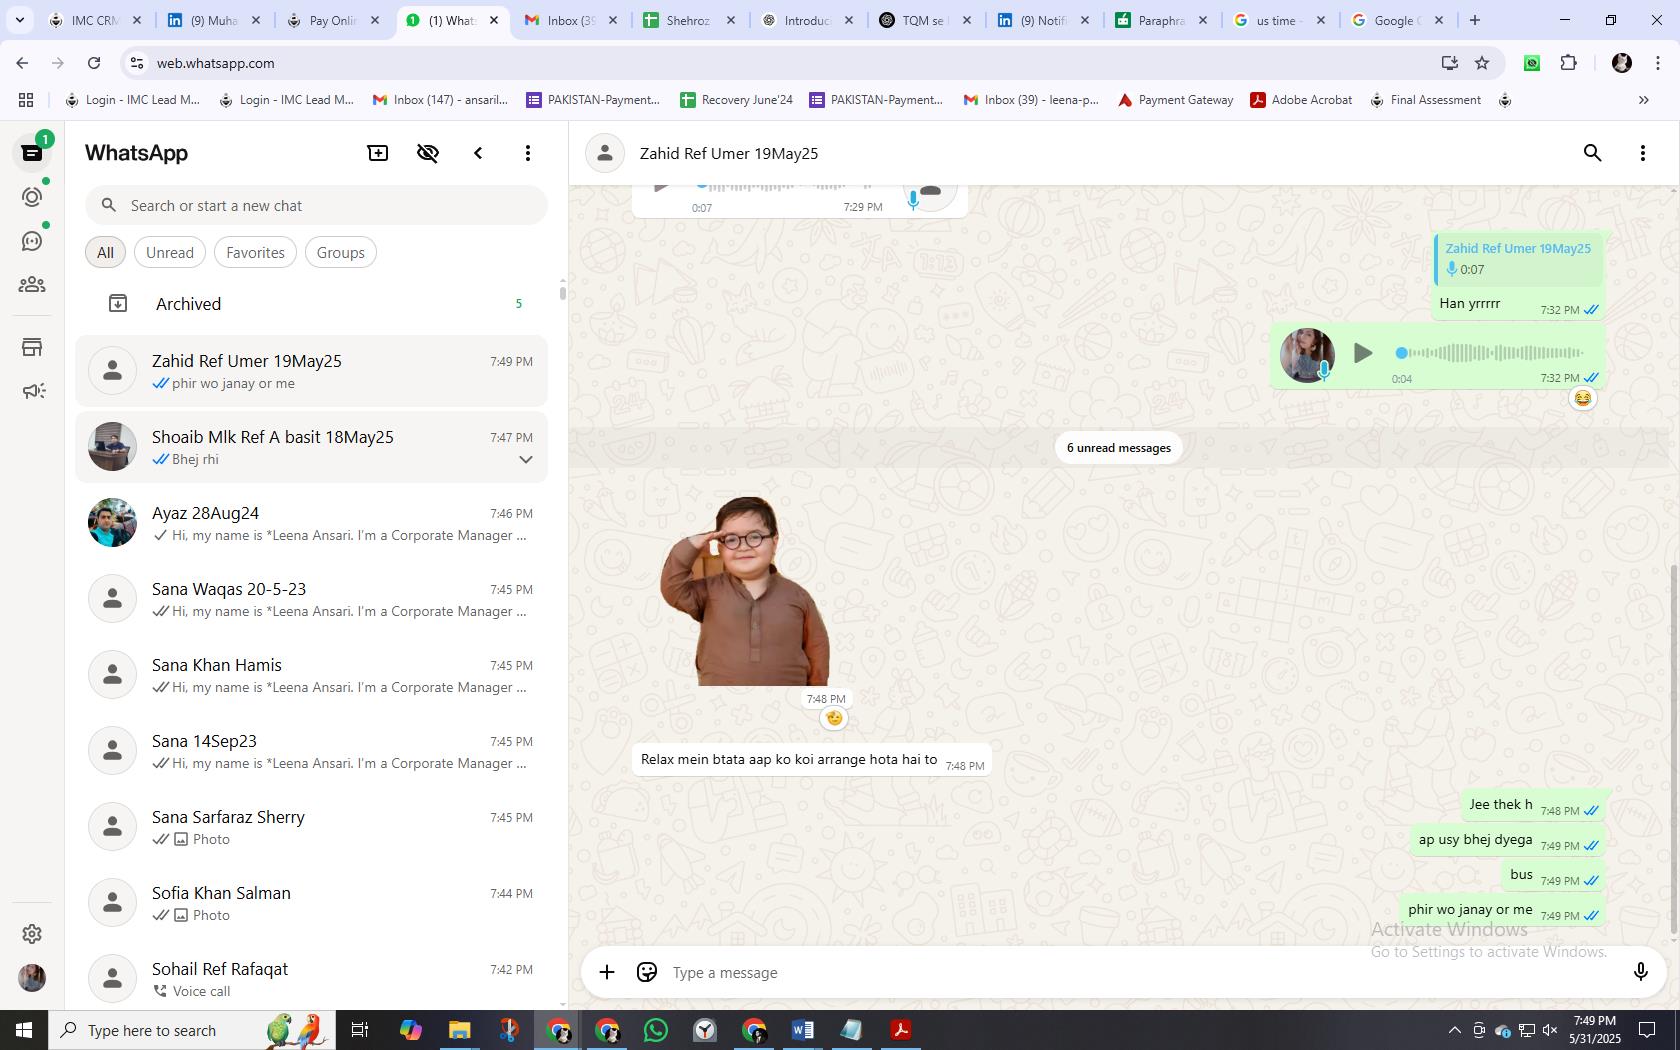Open File Explorer from taskbar
This screenshot has height=1050, width=1680.
click(460, 1030)
